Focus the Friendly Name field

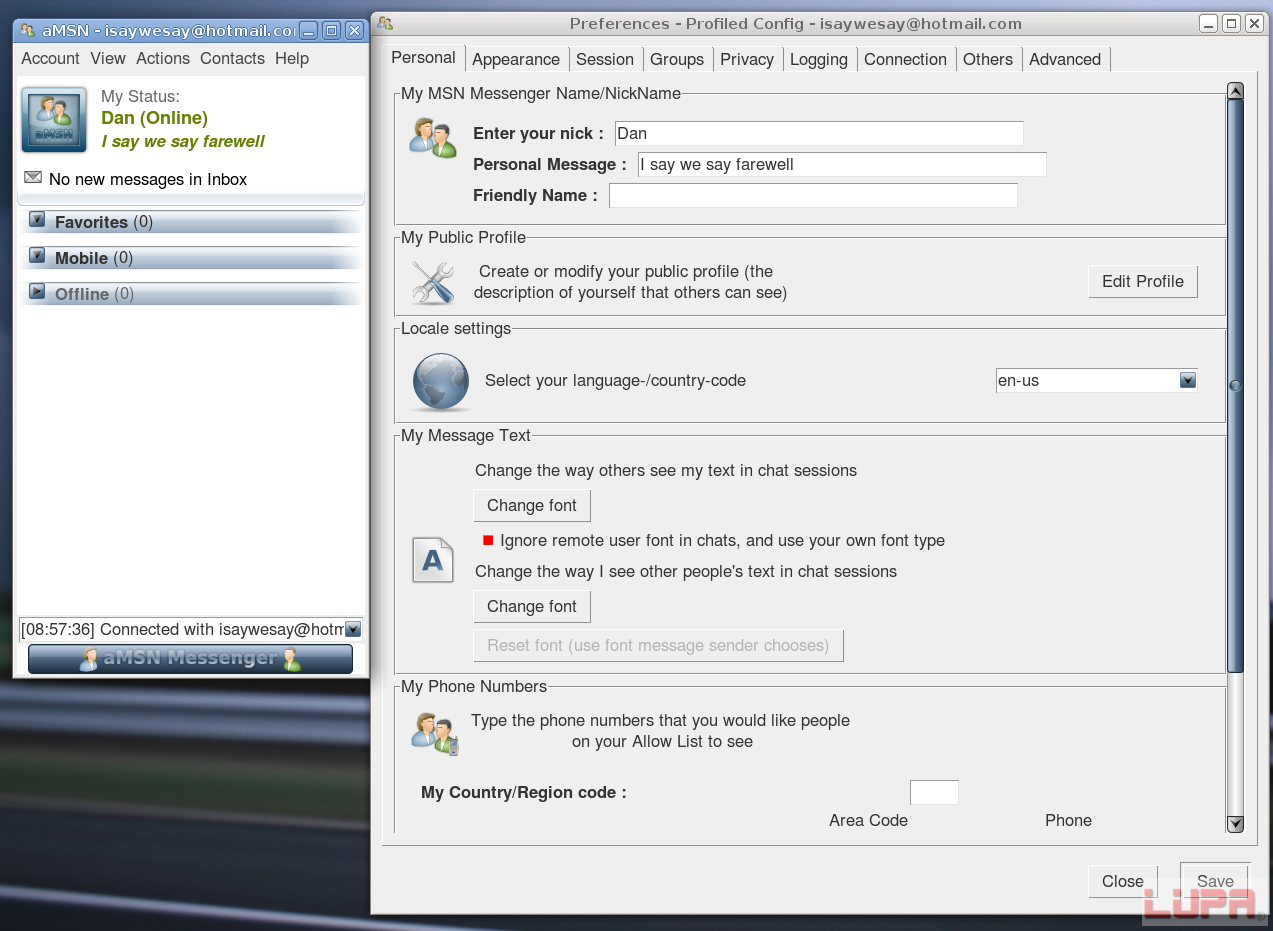pyautogui.click(x=813, y=195)
